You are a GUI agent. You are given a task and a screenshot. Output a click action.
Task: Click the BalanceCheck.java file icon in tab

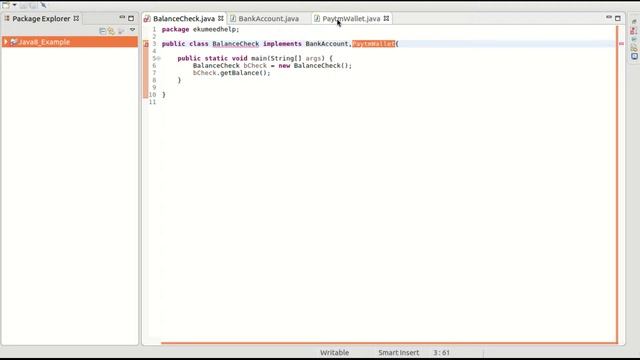147,18
